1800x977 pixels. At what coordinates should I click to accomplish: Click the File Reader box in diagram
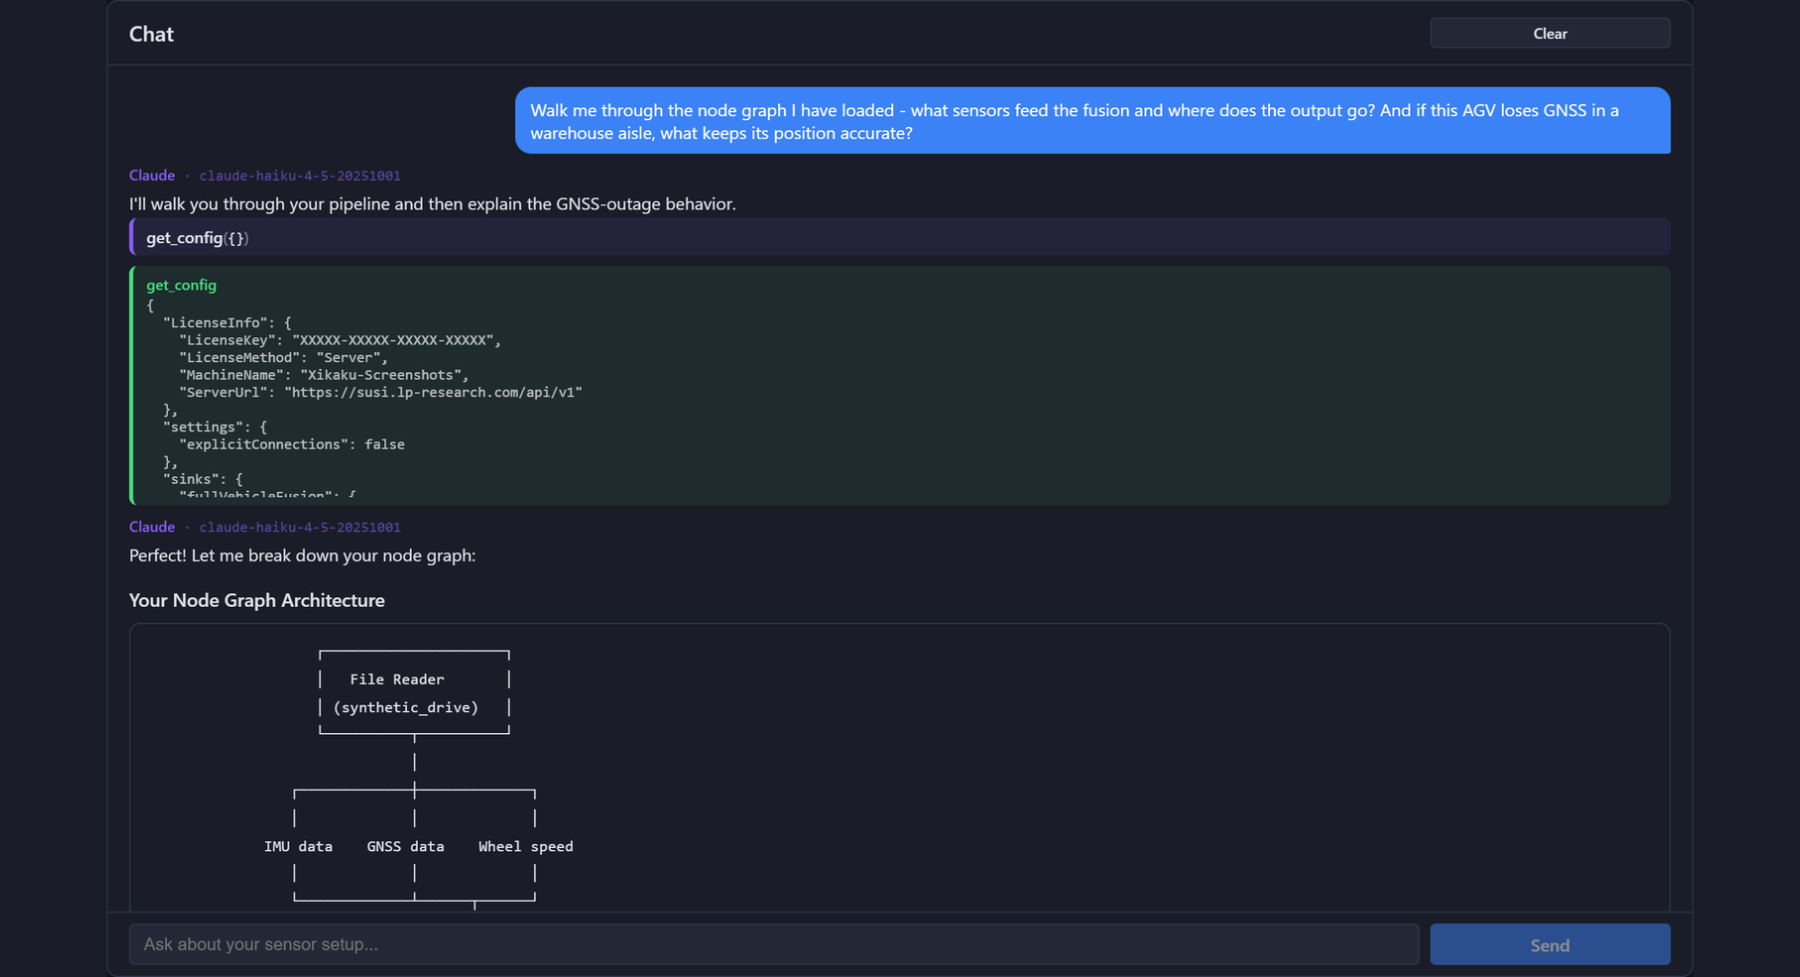pyautogui.click(x=414, y=693)
